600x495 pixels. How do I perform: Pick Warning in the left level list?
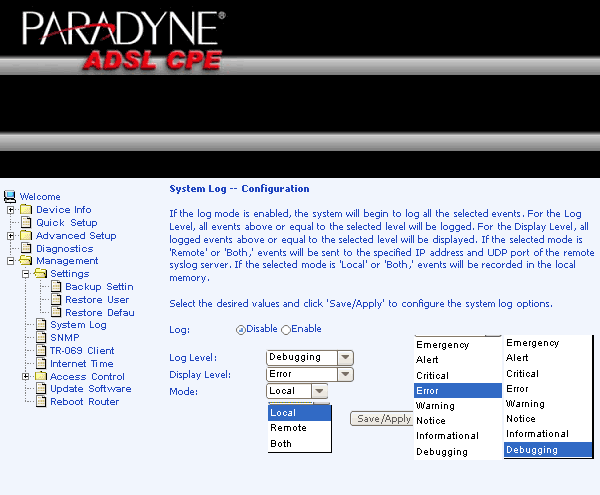(x=458, y=405)
